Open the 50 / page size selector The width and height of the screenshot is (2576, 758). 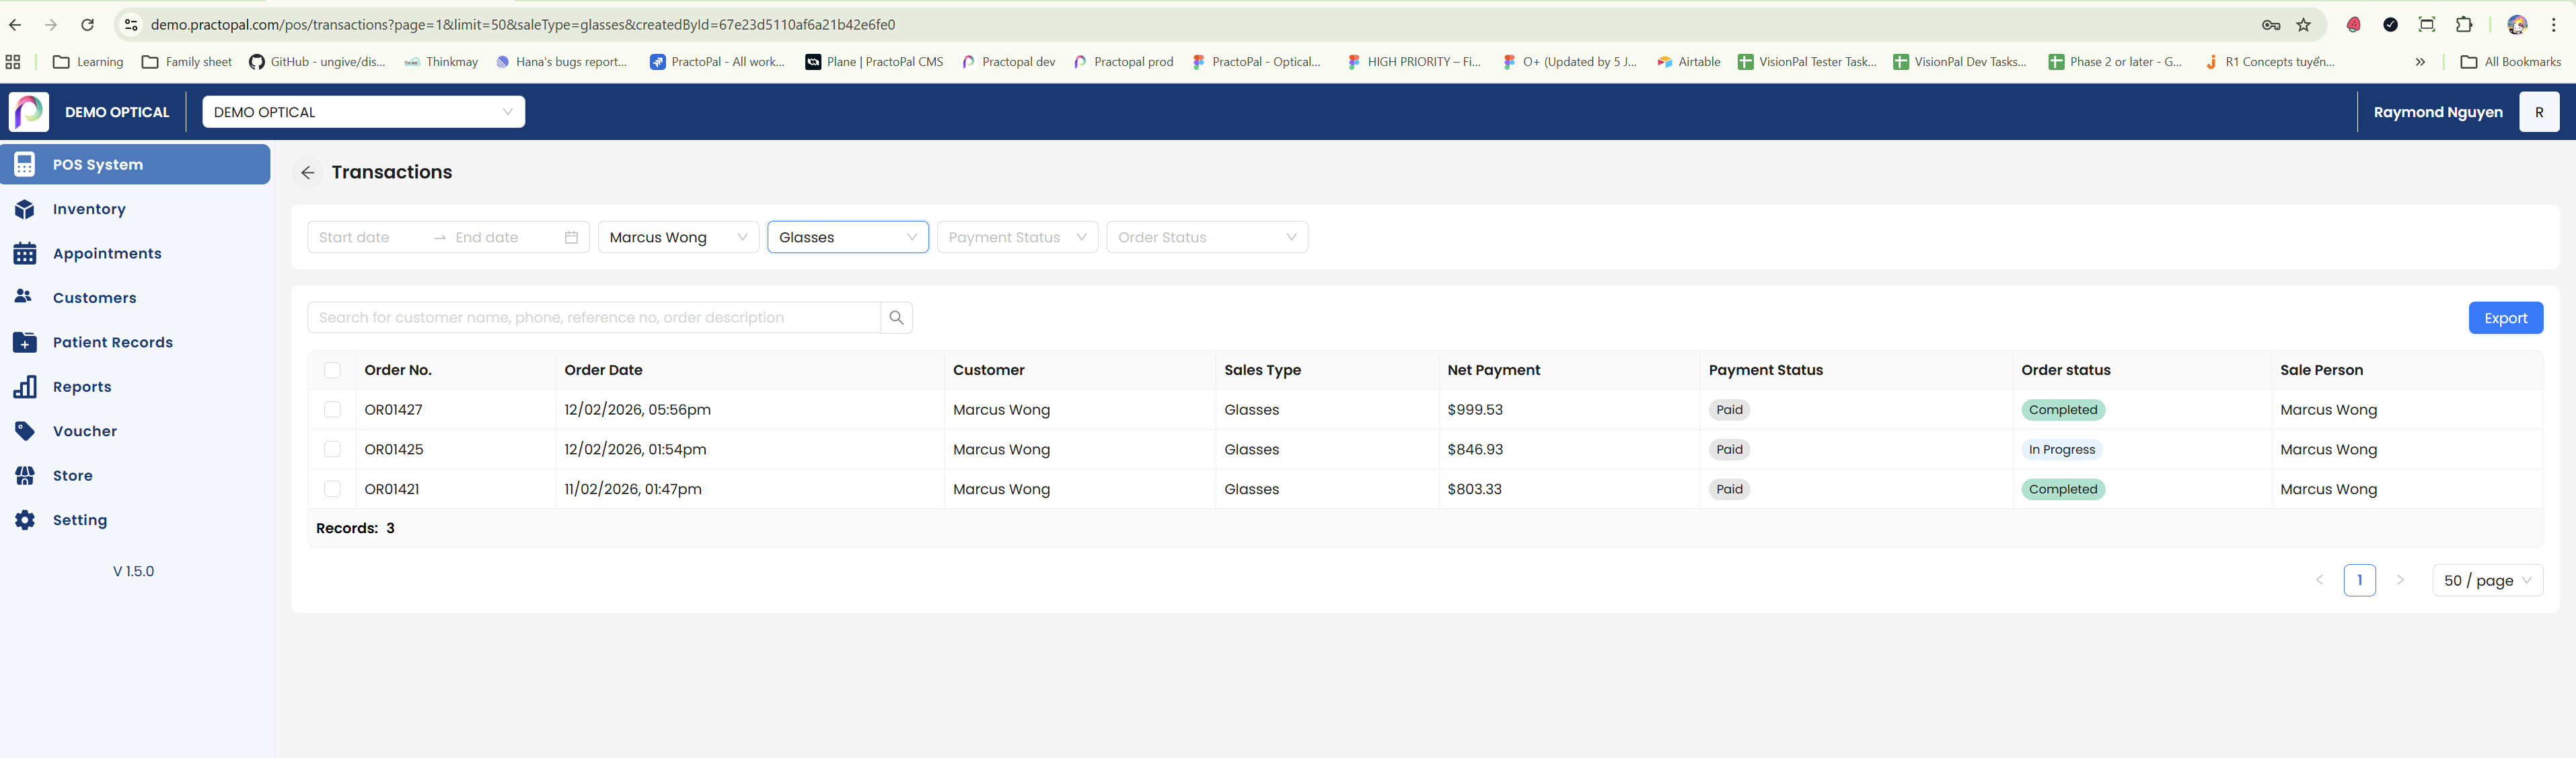2486,581
